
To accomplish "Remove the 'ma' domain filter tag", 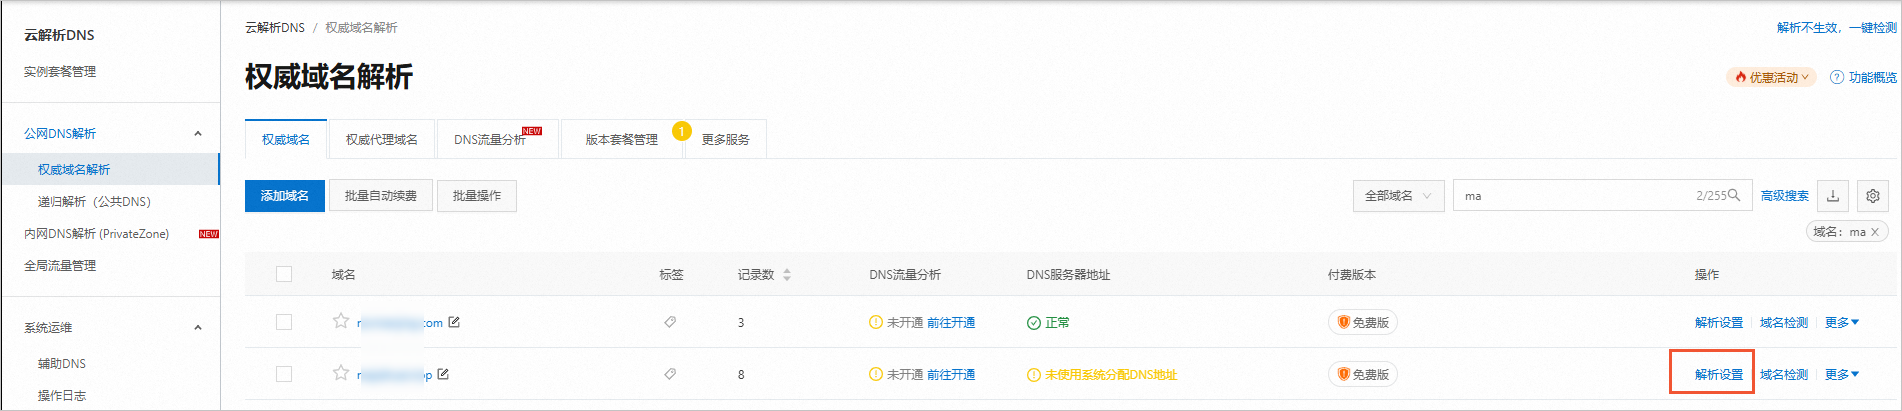I will 1875,232.
